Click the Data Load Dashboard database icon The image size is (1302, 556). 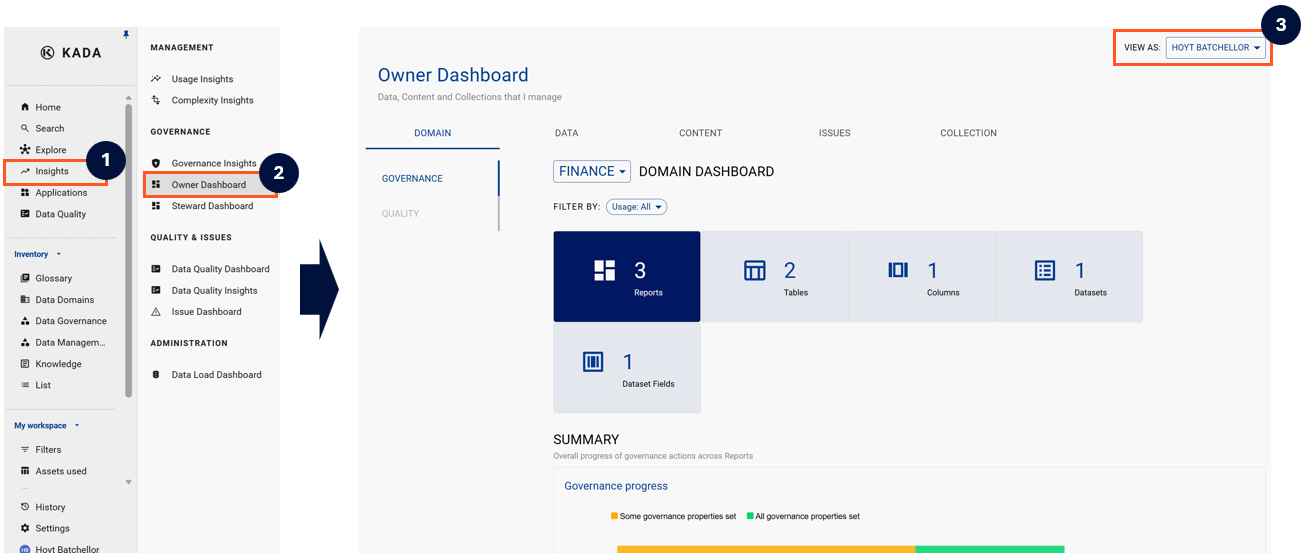tap(156, 375)
